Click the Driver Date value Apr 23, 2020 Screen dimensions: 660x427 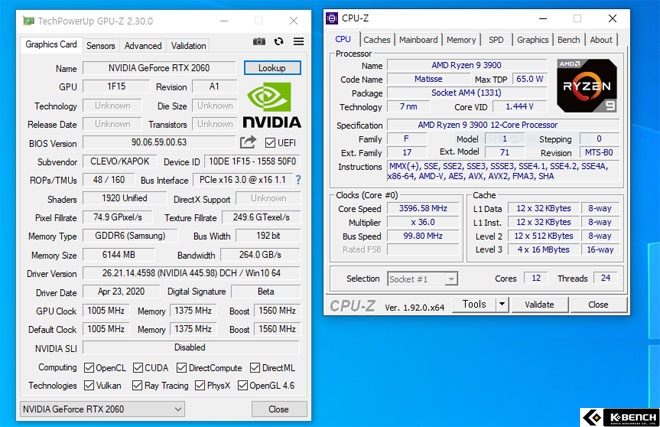click(x=121, y=291)
